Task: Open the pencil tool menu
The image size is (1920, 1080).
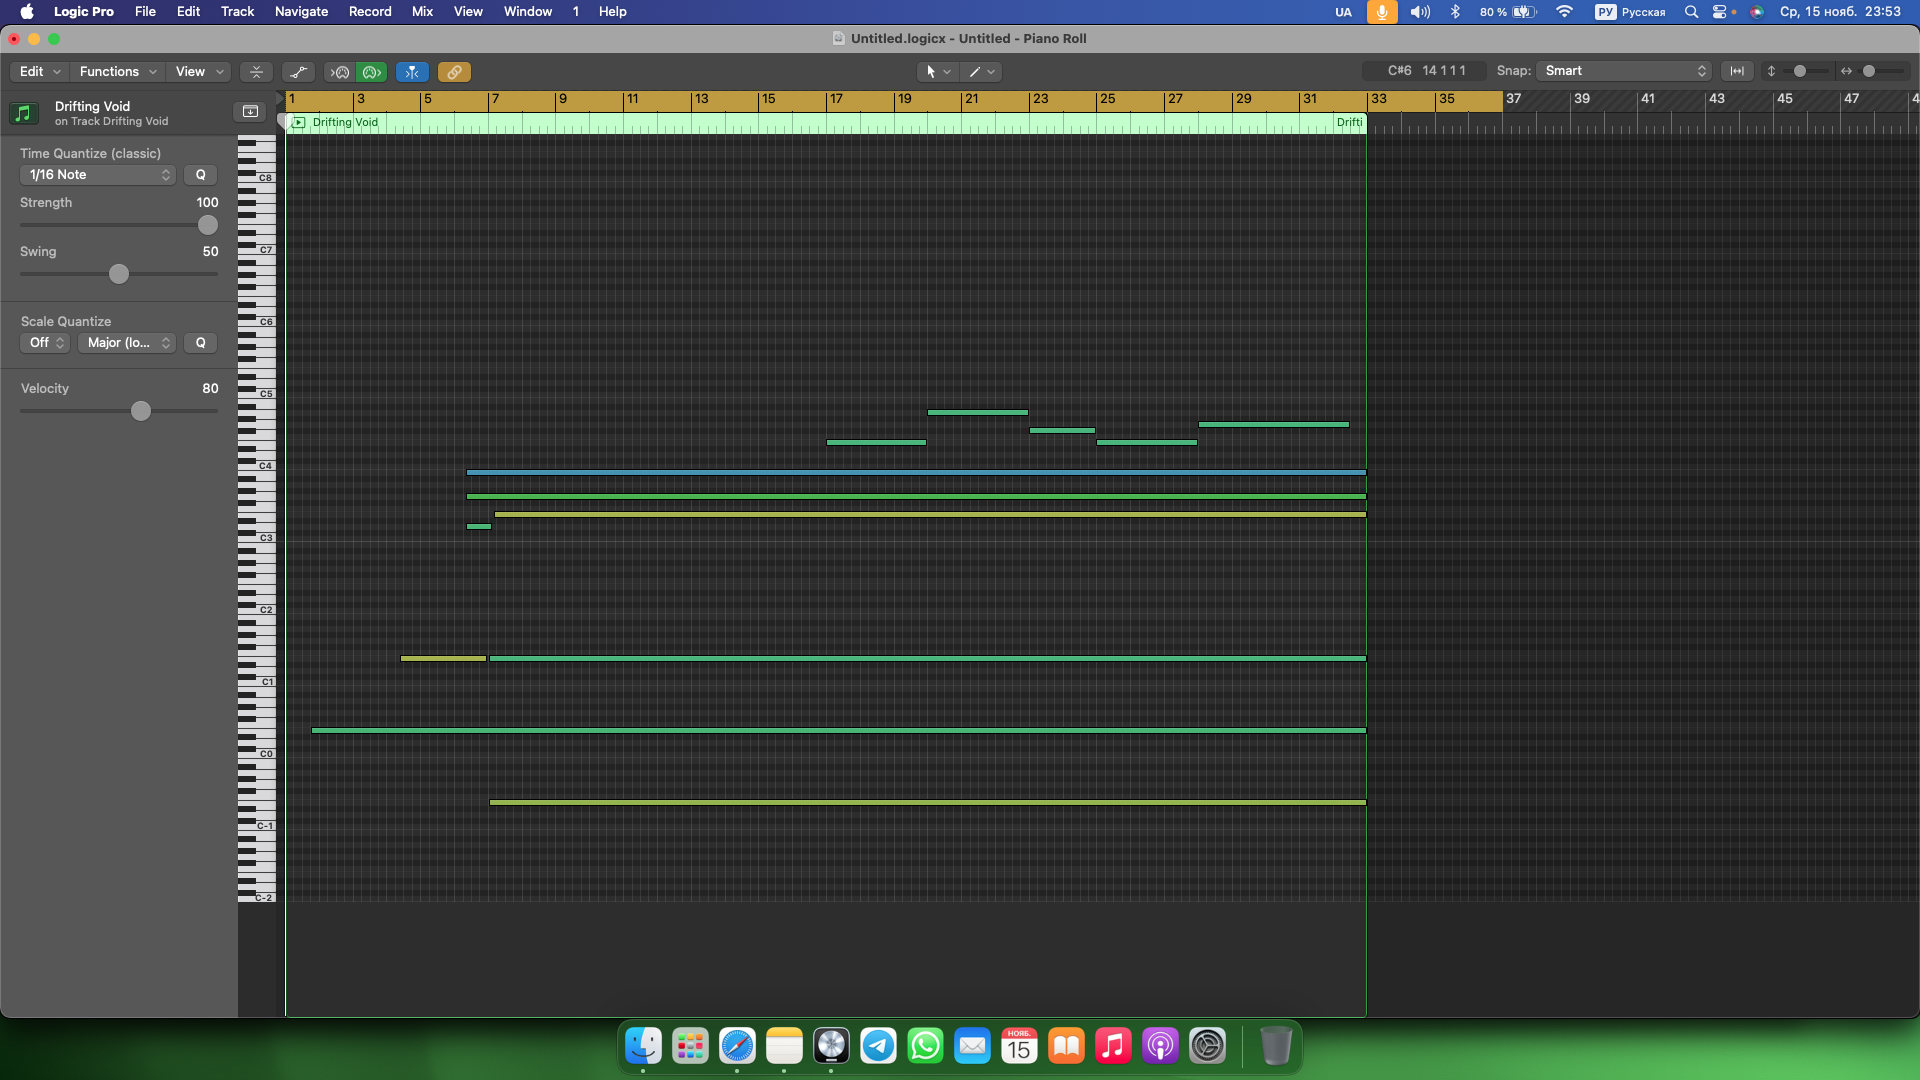Action: pyautogui.click(x=981, y=72)
